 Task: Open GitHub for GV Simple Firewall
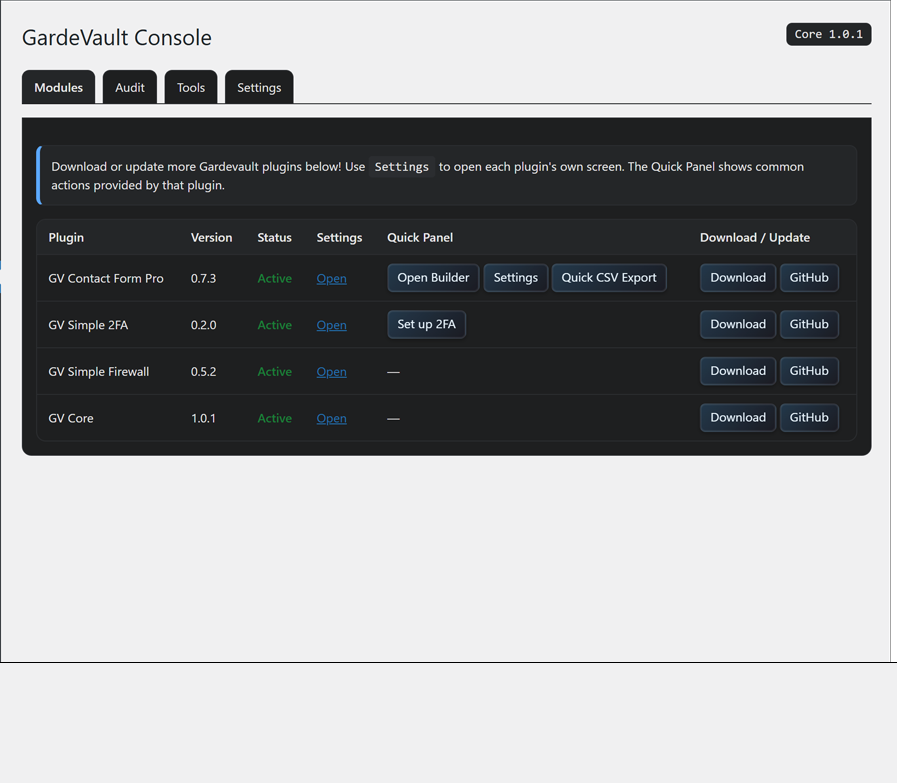tap(809, 371)
